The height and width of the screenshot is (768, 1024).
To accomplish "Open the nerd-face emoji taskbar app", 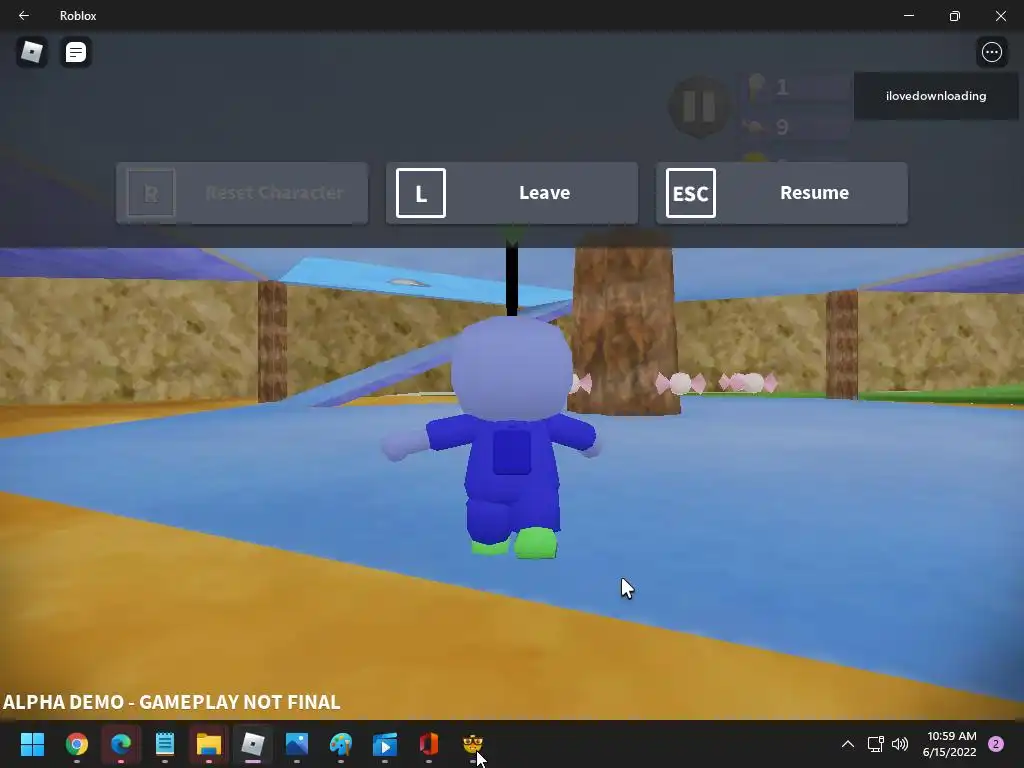I will click(x=472, y=744).
